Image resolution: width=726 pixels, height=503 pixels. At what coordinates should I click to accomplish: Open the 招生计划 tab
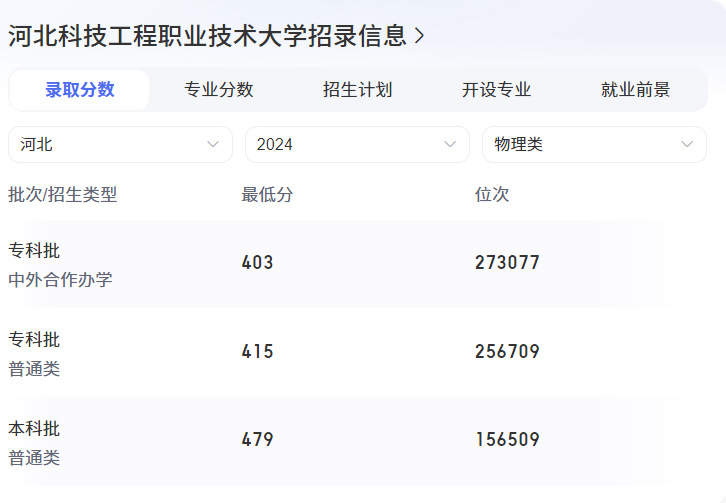click(357, 90)
